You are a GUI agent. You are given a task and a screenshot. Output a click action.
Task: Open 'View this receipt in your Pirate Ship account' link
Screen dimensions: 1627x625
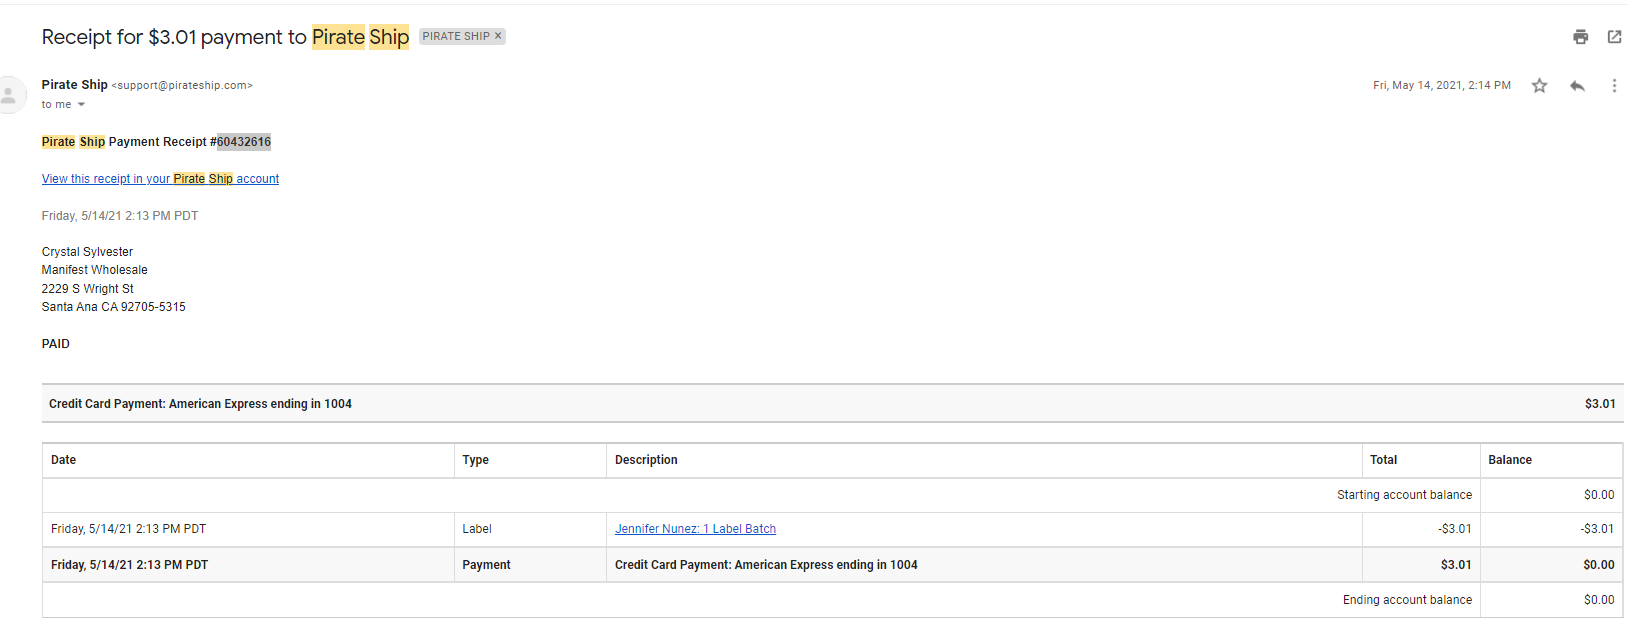[x=160, y=179]
